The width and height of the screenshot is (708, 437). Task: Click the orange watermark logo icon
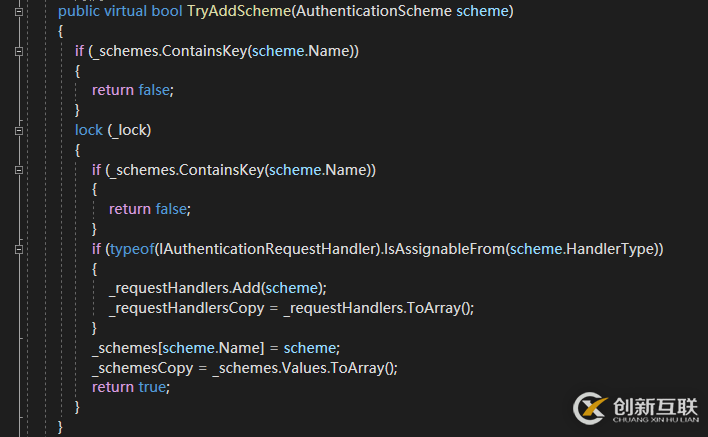point(593,408)
